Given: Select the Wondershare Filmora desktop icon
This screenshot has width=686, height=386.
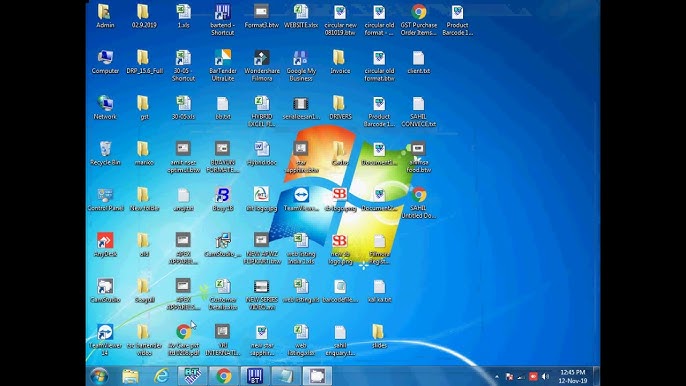Looking at the screenshot, I should (x=262, y=65).
